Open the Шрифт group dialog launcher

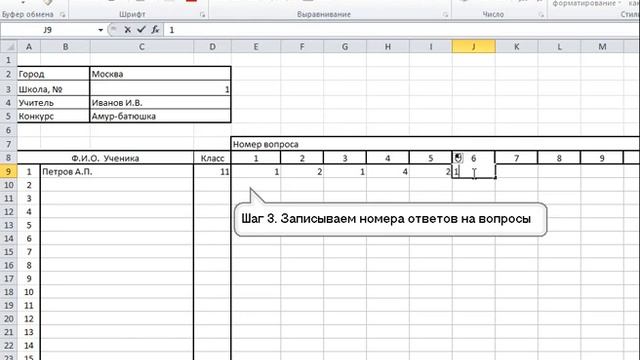202,15
